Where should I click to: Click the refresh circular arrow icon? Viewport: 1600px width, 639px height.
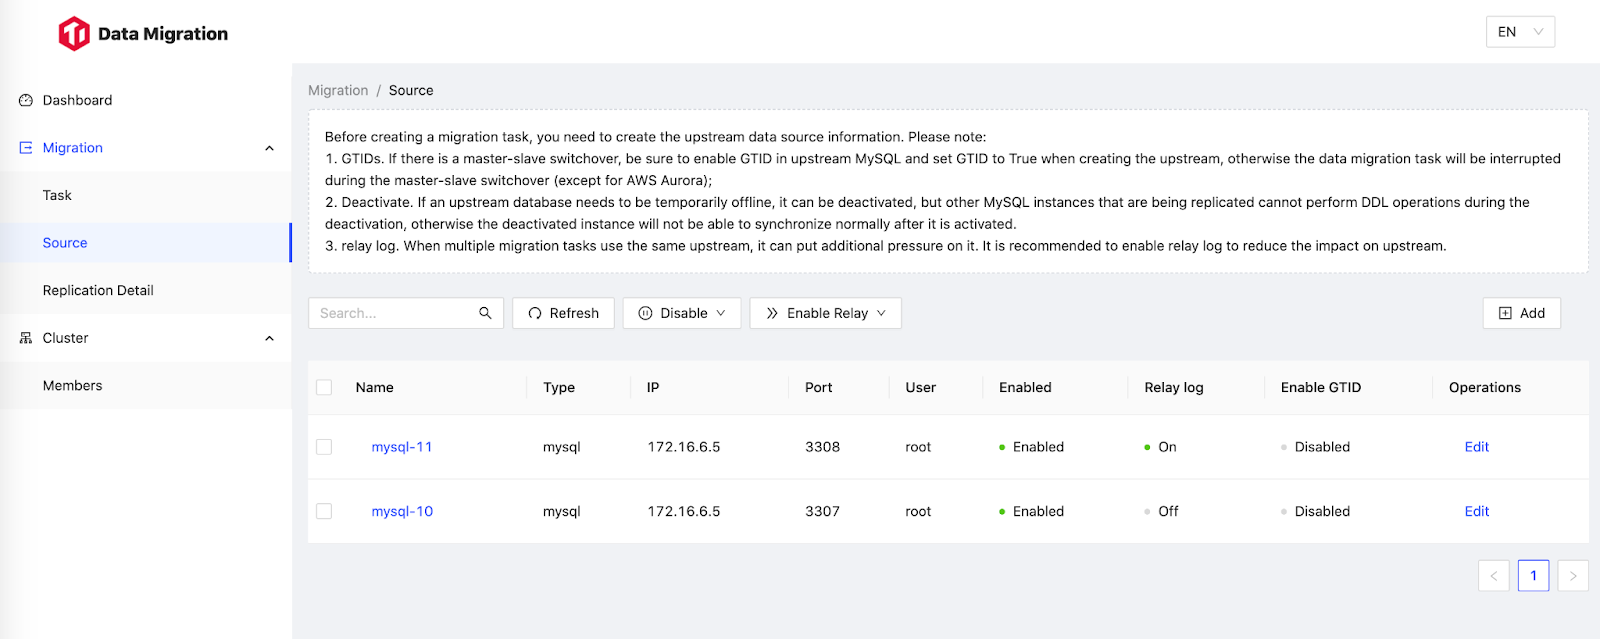tap(535, 313)
